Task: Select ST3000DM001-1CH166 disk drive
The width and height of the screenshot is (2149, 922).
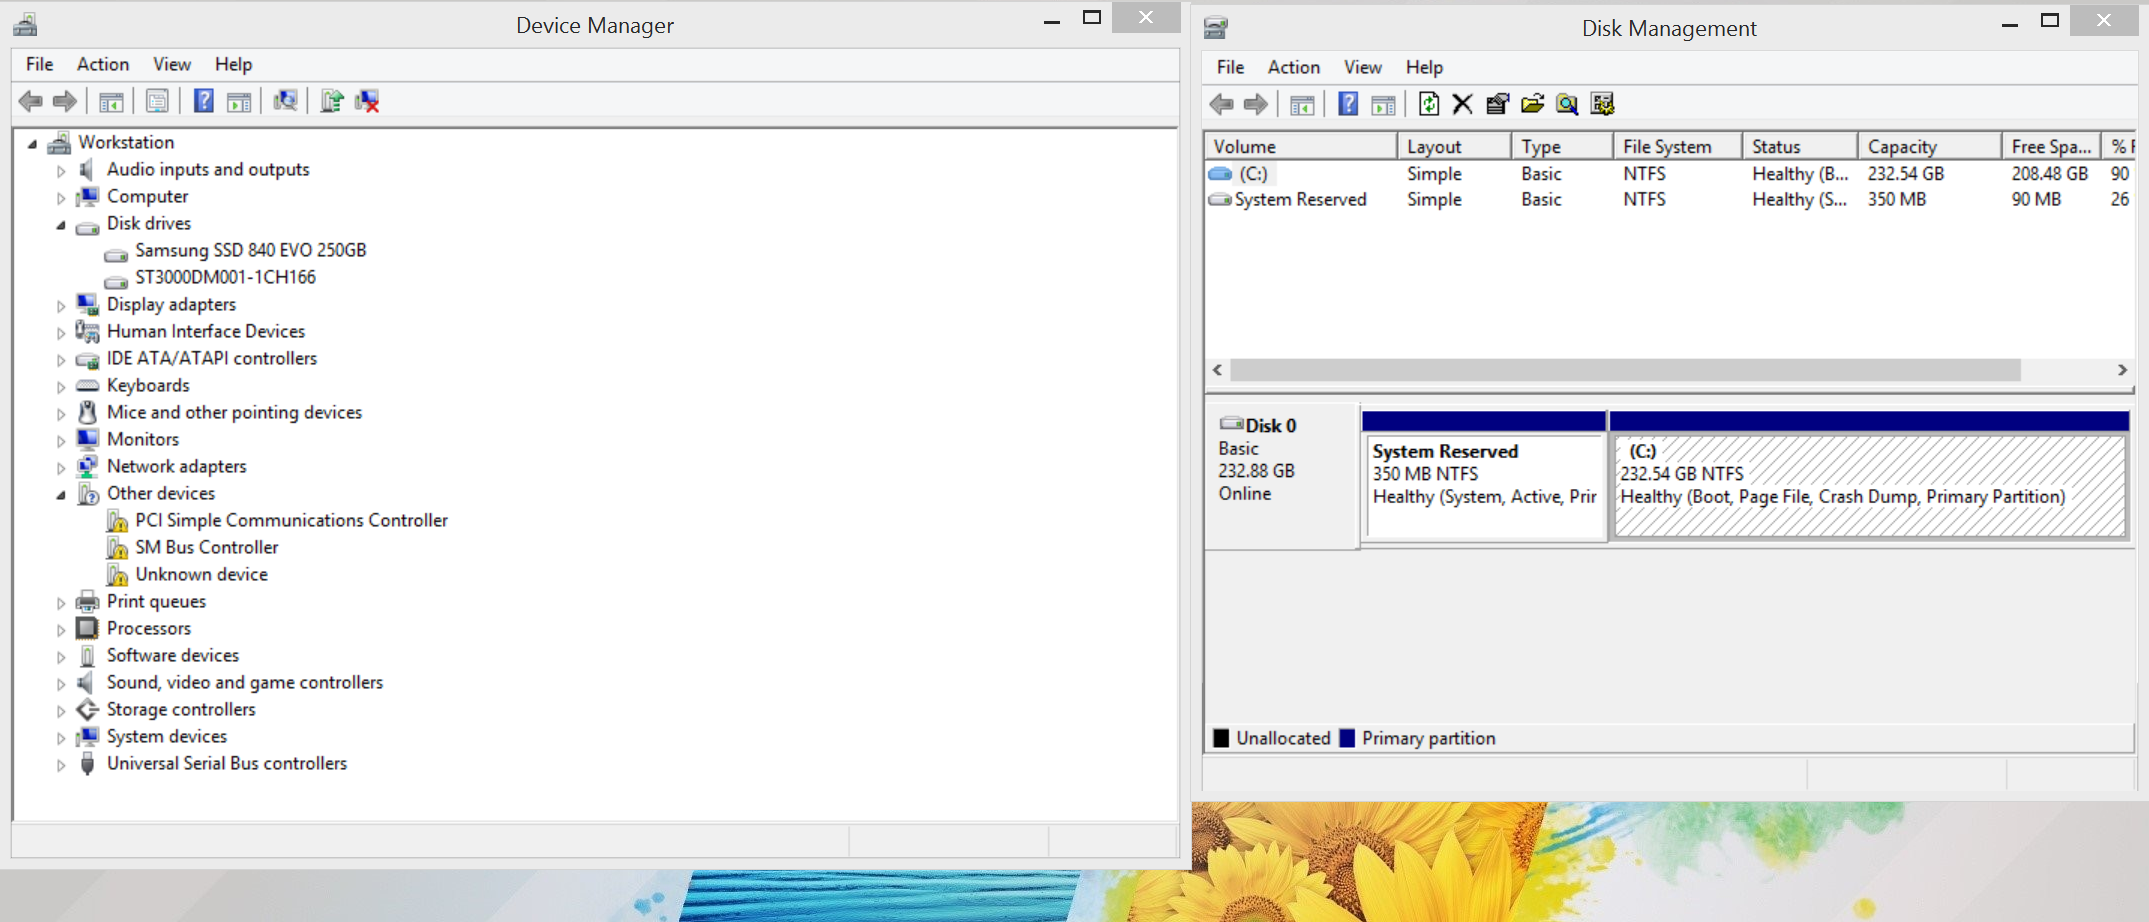Action: tap(226, 277)
